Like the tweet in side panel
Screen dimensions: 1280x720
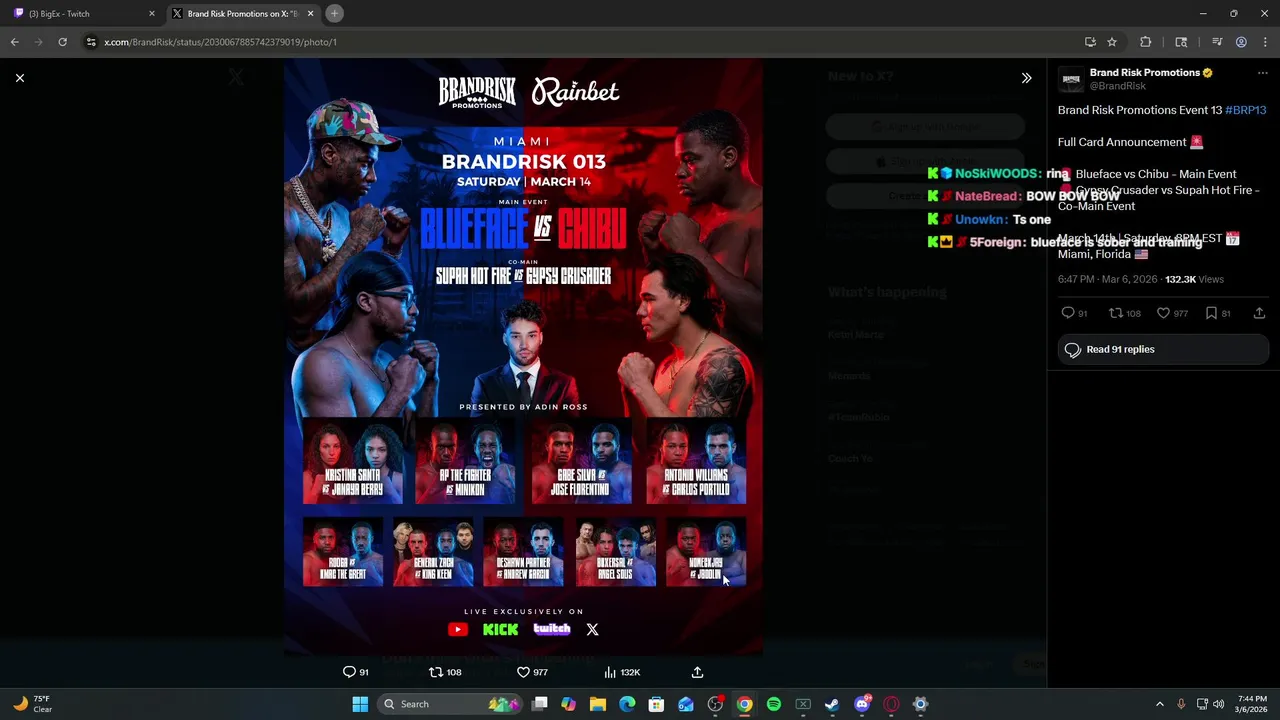(x=1163, y=313)
